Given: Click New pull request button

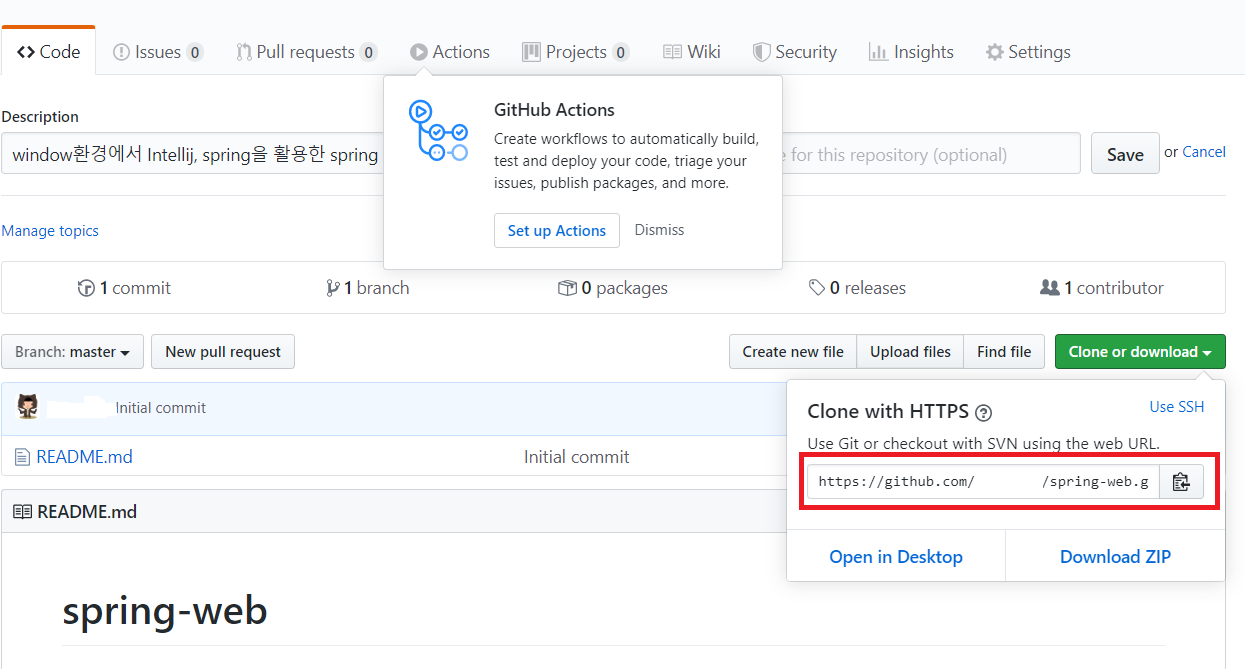Looking at the screenshot, I should pos(223,352).
